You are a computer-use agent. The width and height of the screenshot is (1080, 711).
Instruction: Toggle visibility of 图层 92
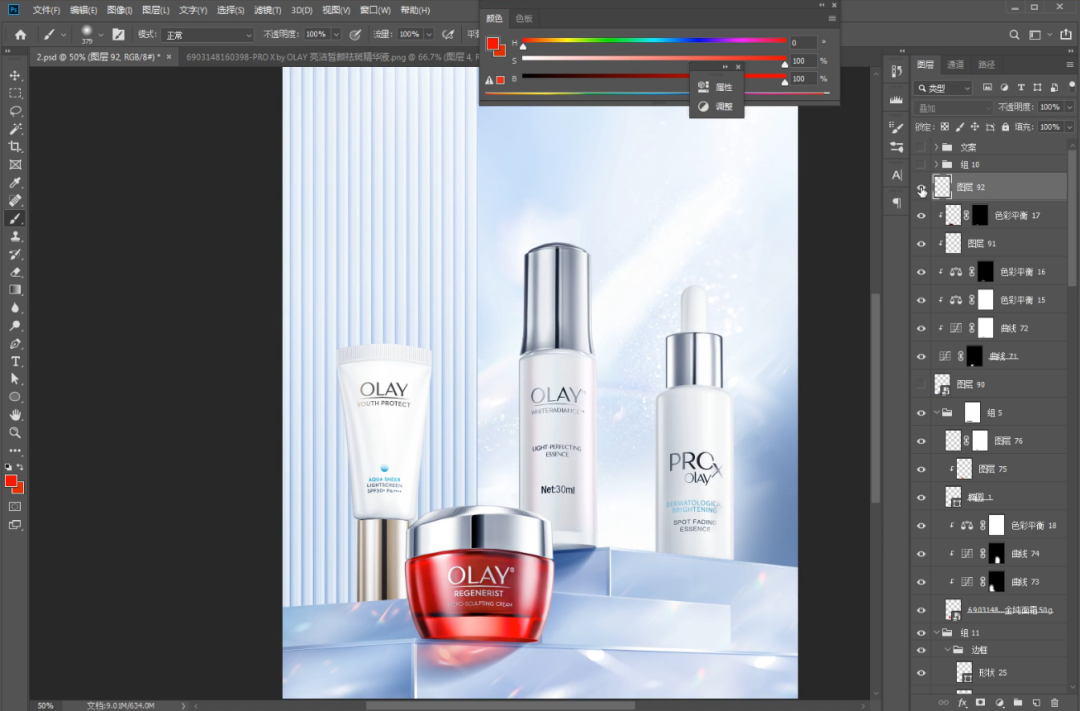click(922, 187)
